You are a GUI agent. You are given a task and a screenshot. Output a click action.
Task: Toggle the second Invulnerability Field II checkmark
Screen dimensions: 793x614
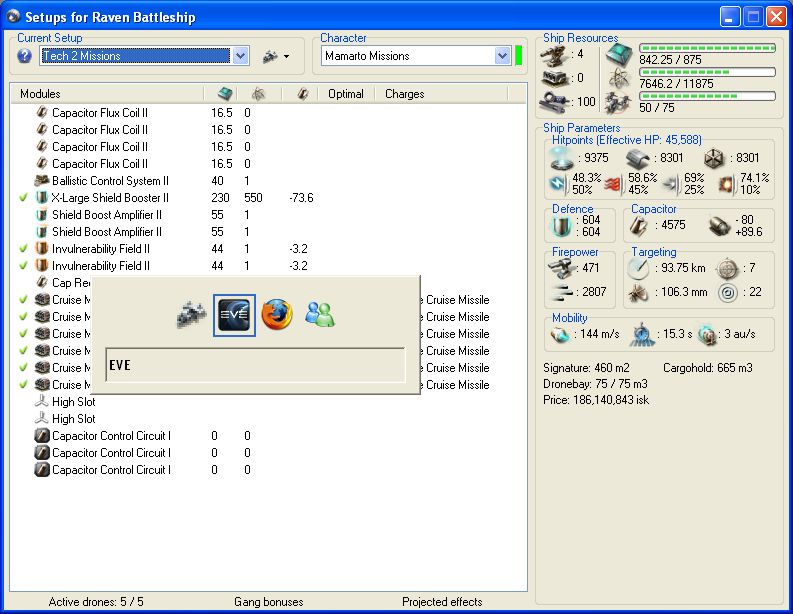(23, 266)
